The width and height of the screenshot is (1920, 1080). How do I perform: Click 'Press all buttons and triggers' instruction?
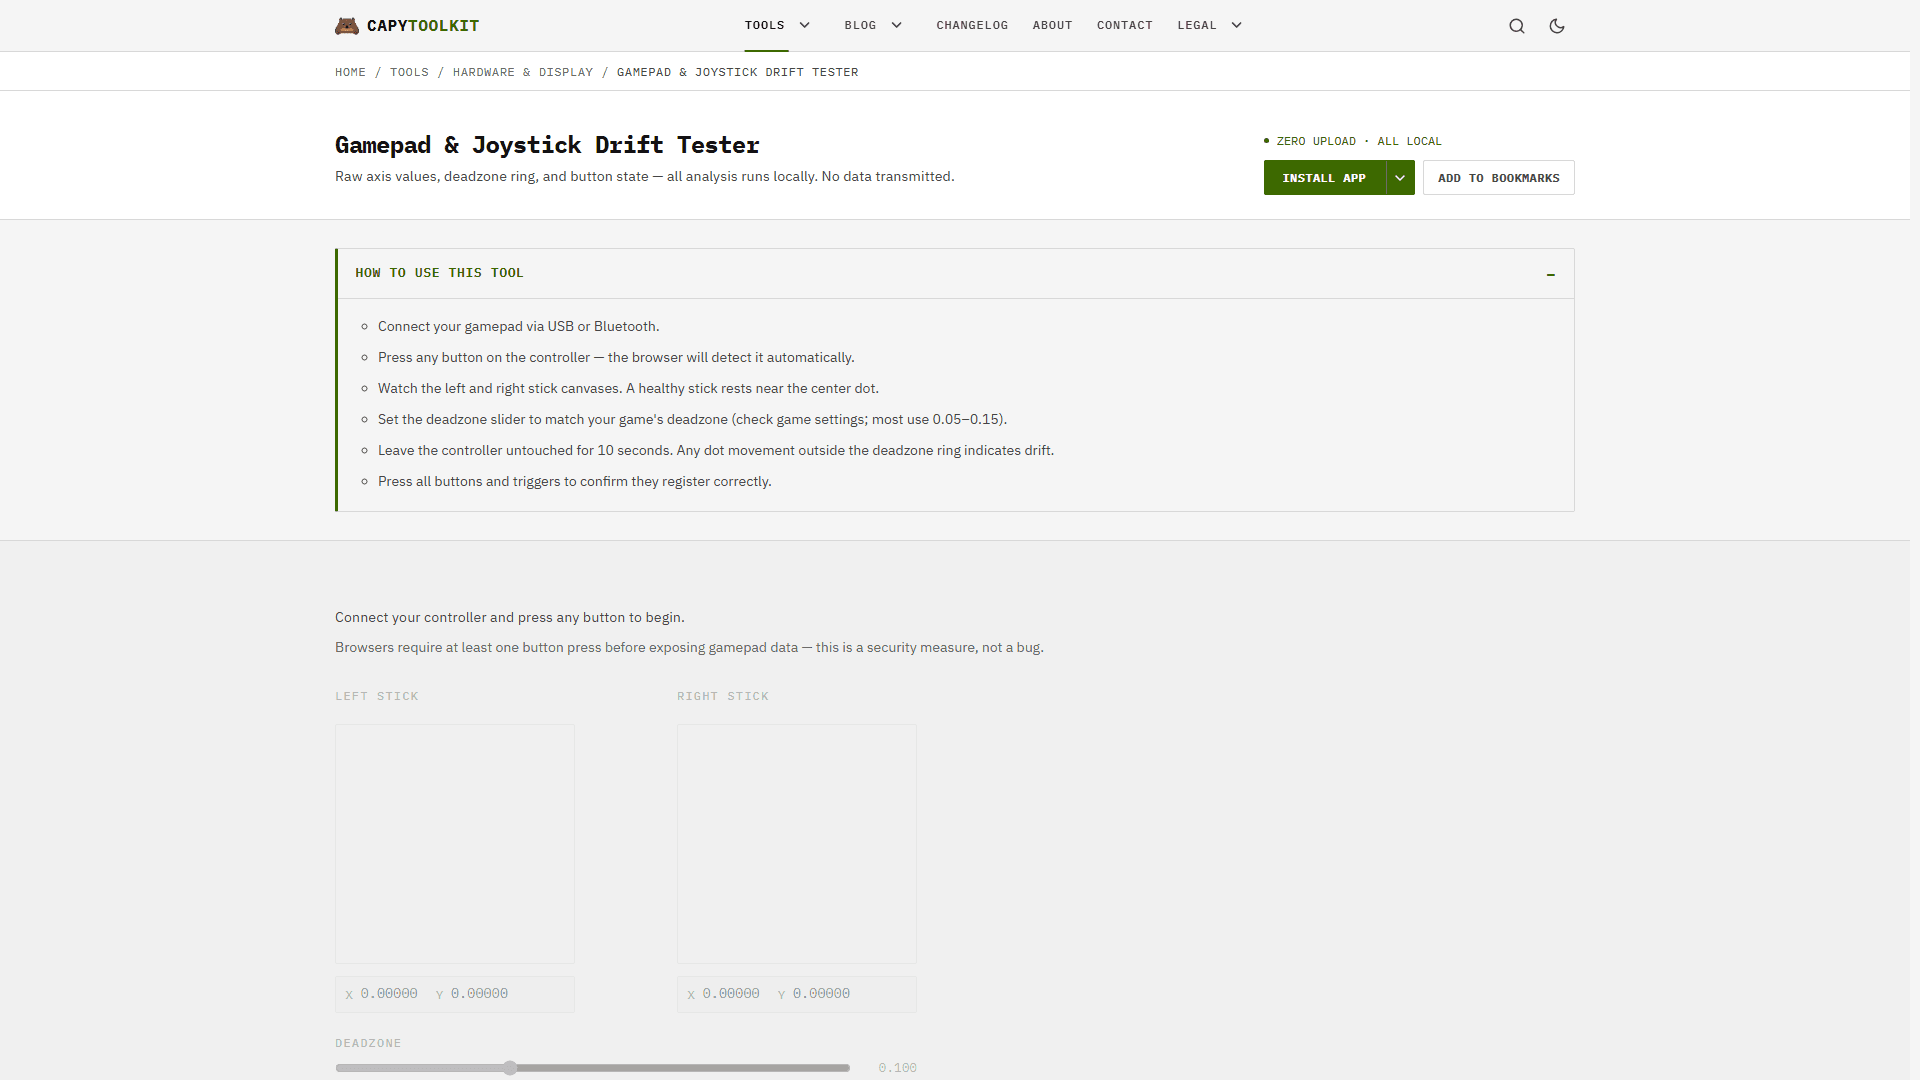[x=574, y=481]
